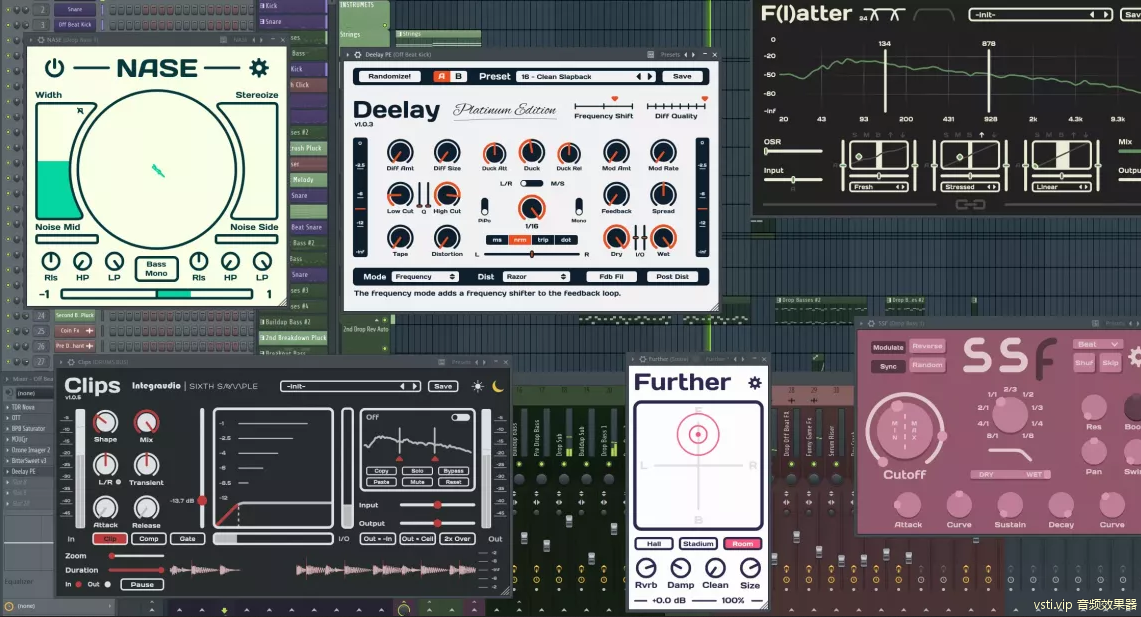The width and height of the screenshot is (1141, 617).
Task: Click the SSF Sustain knob
Action: (x=1010, y=504)
